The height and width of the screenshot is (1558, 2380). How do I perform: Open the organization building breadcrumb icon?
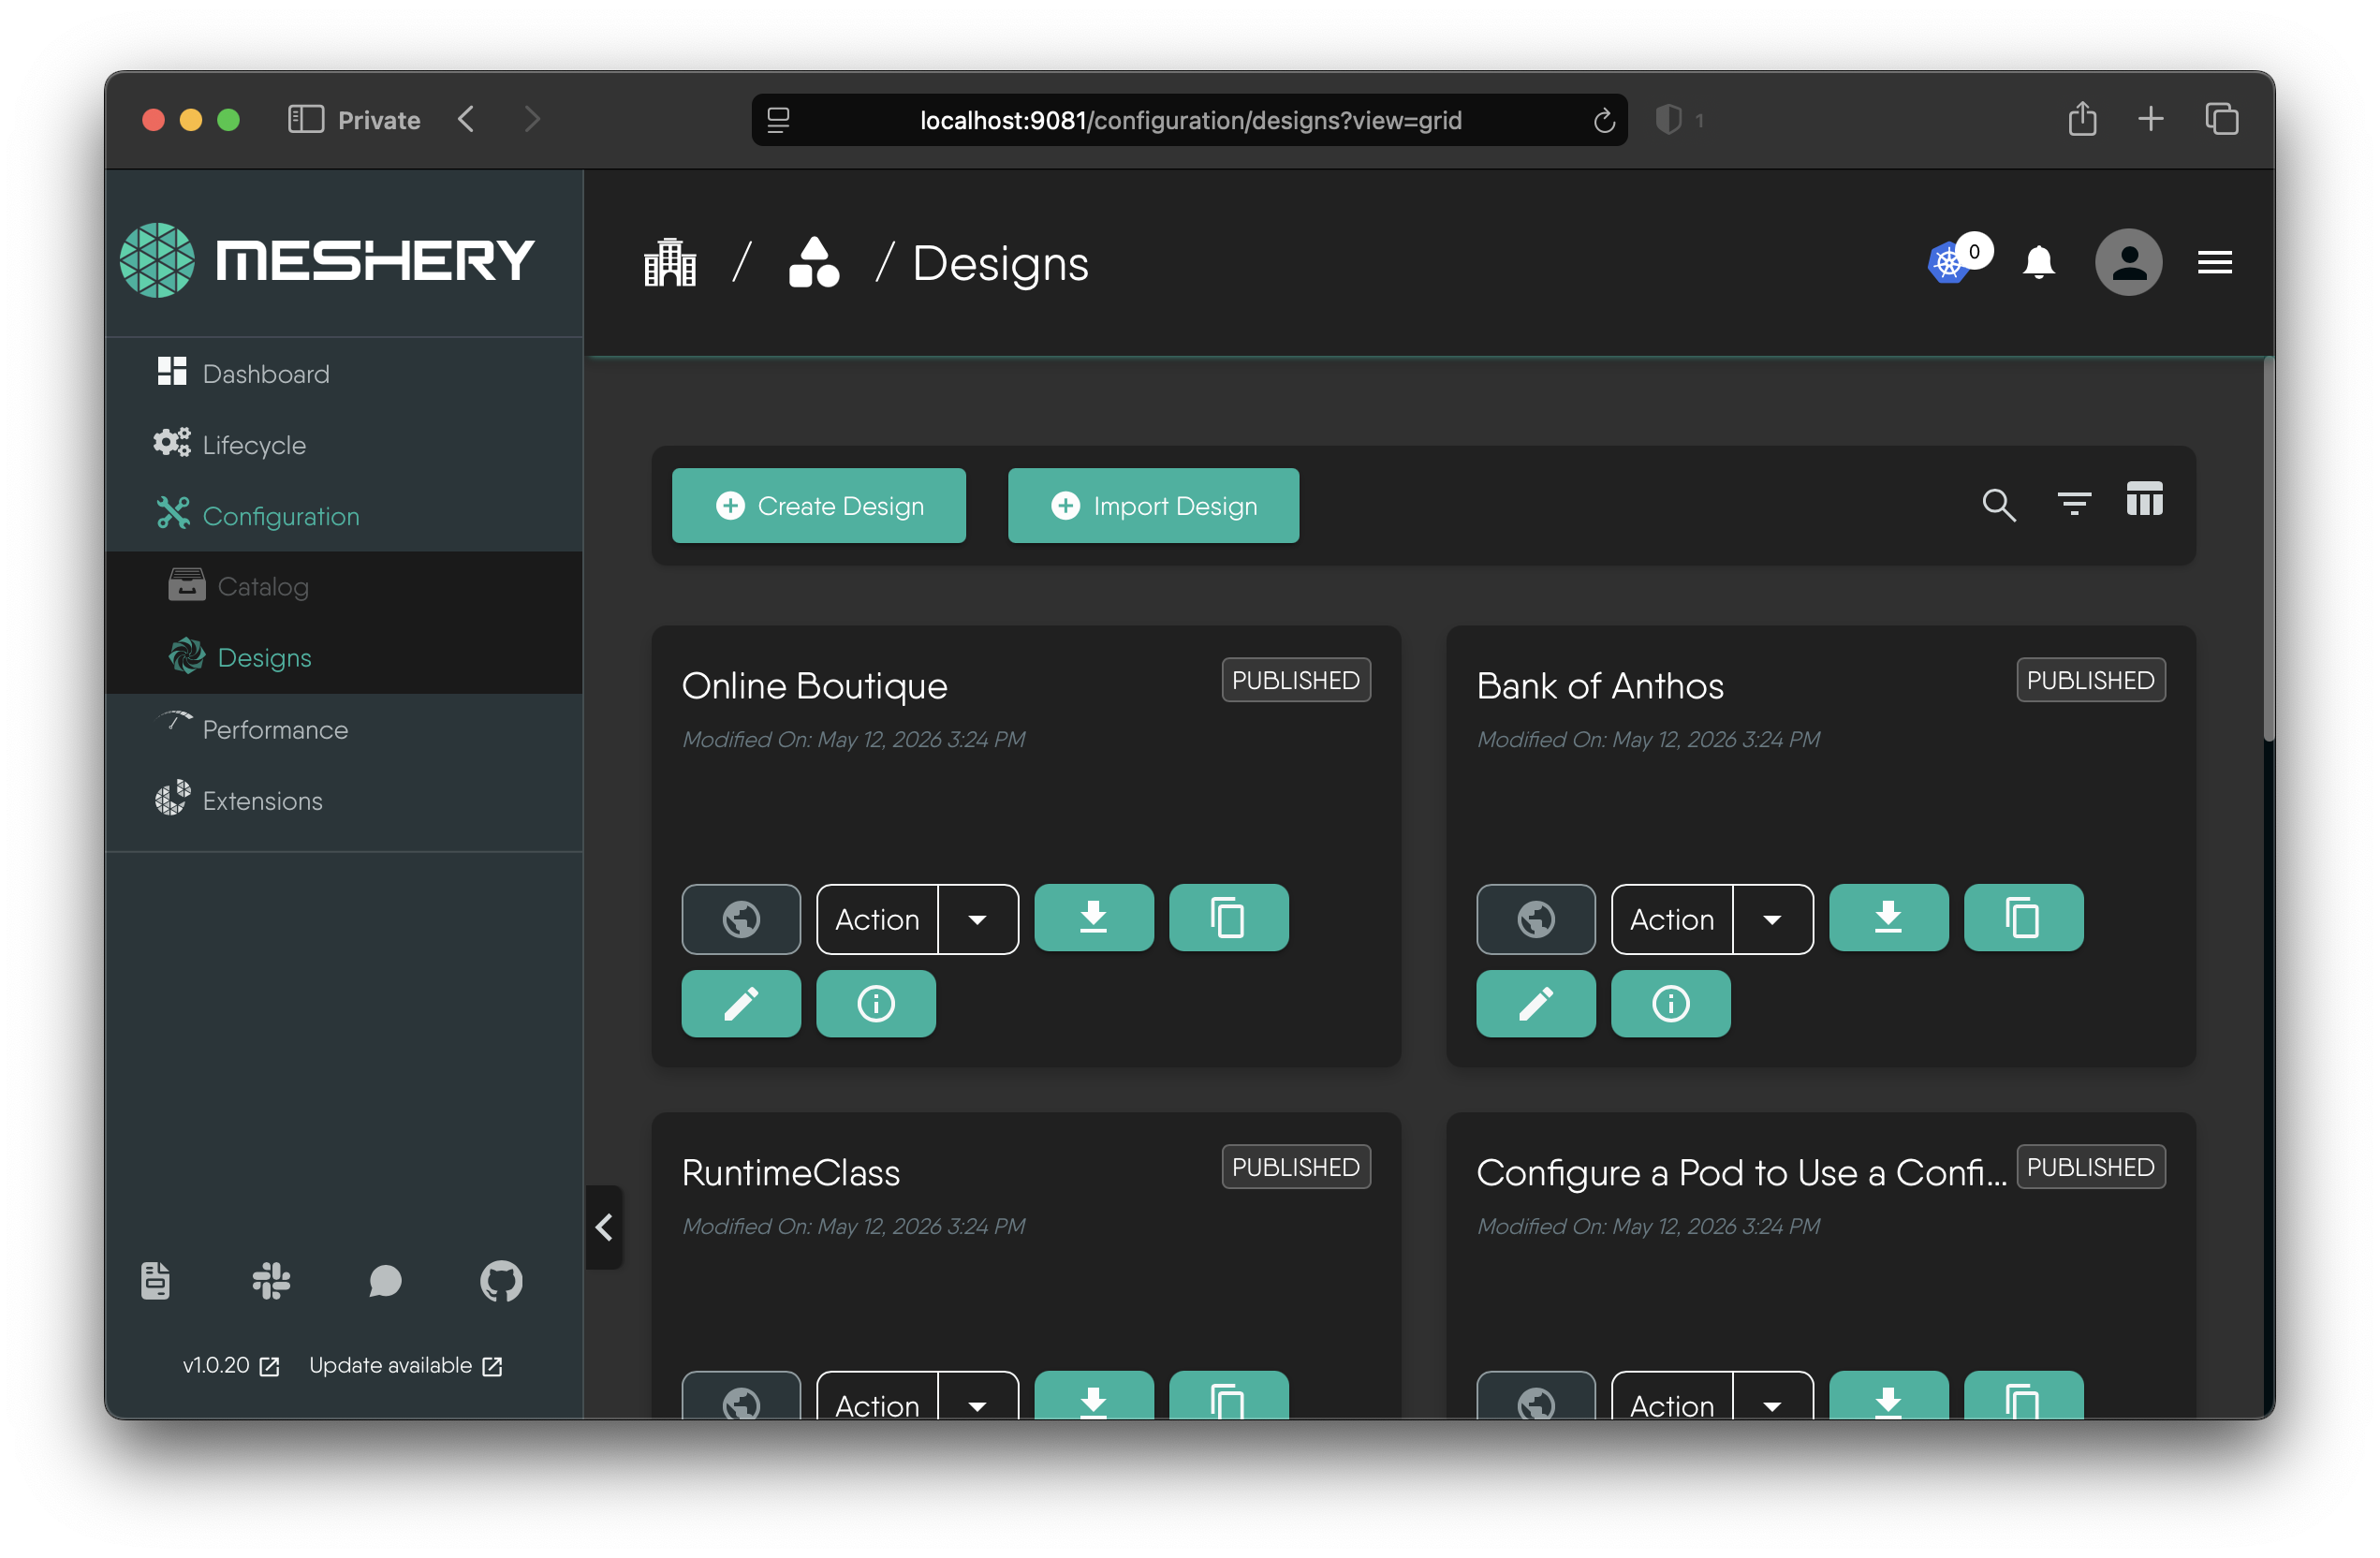point(670,263)
